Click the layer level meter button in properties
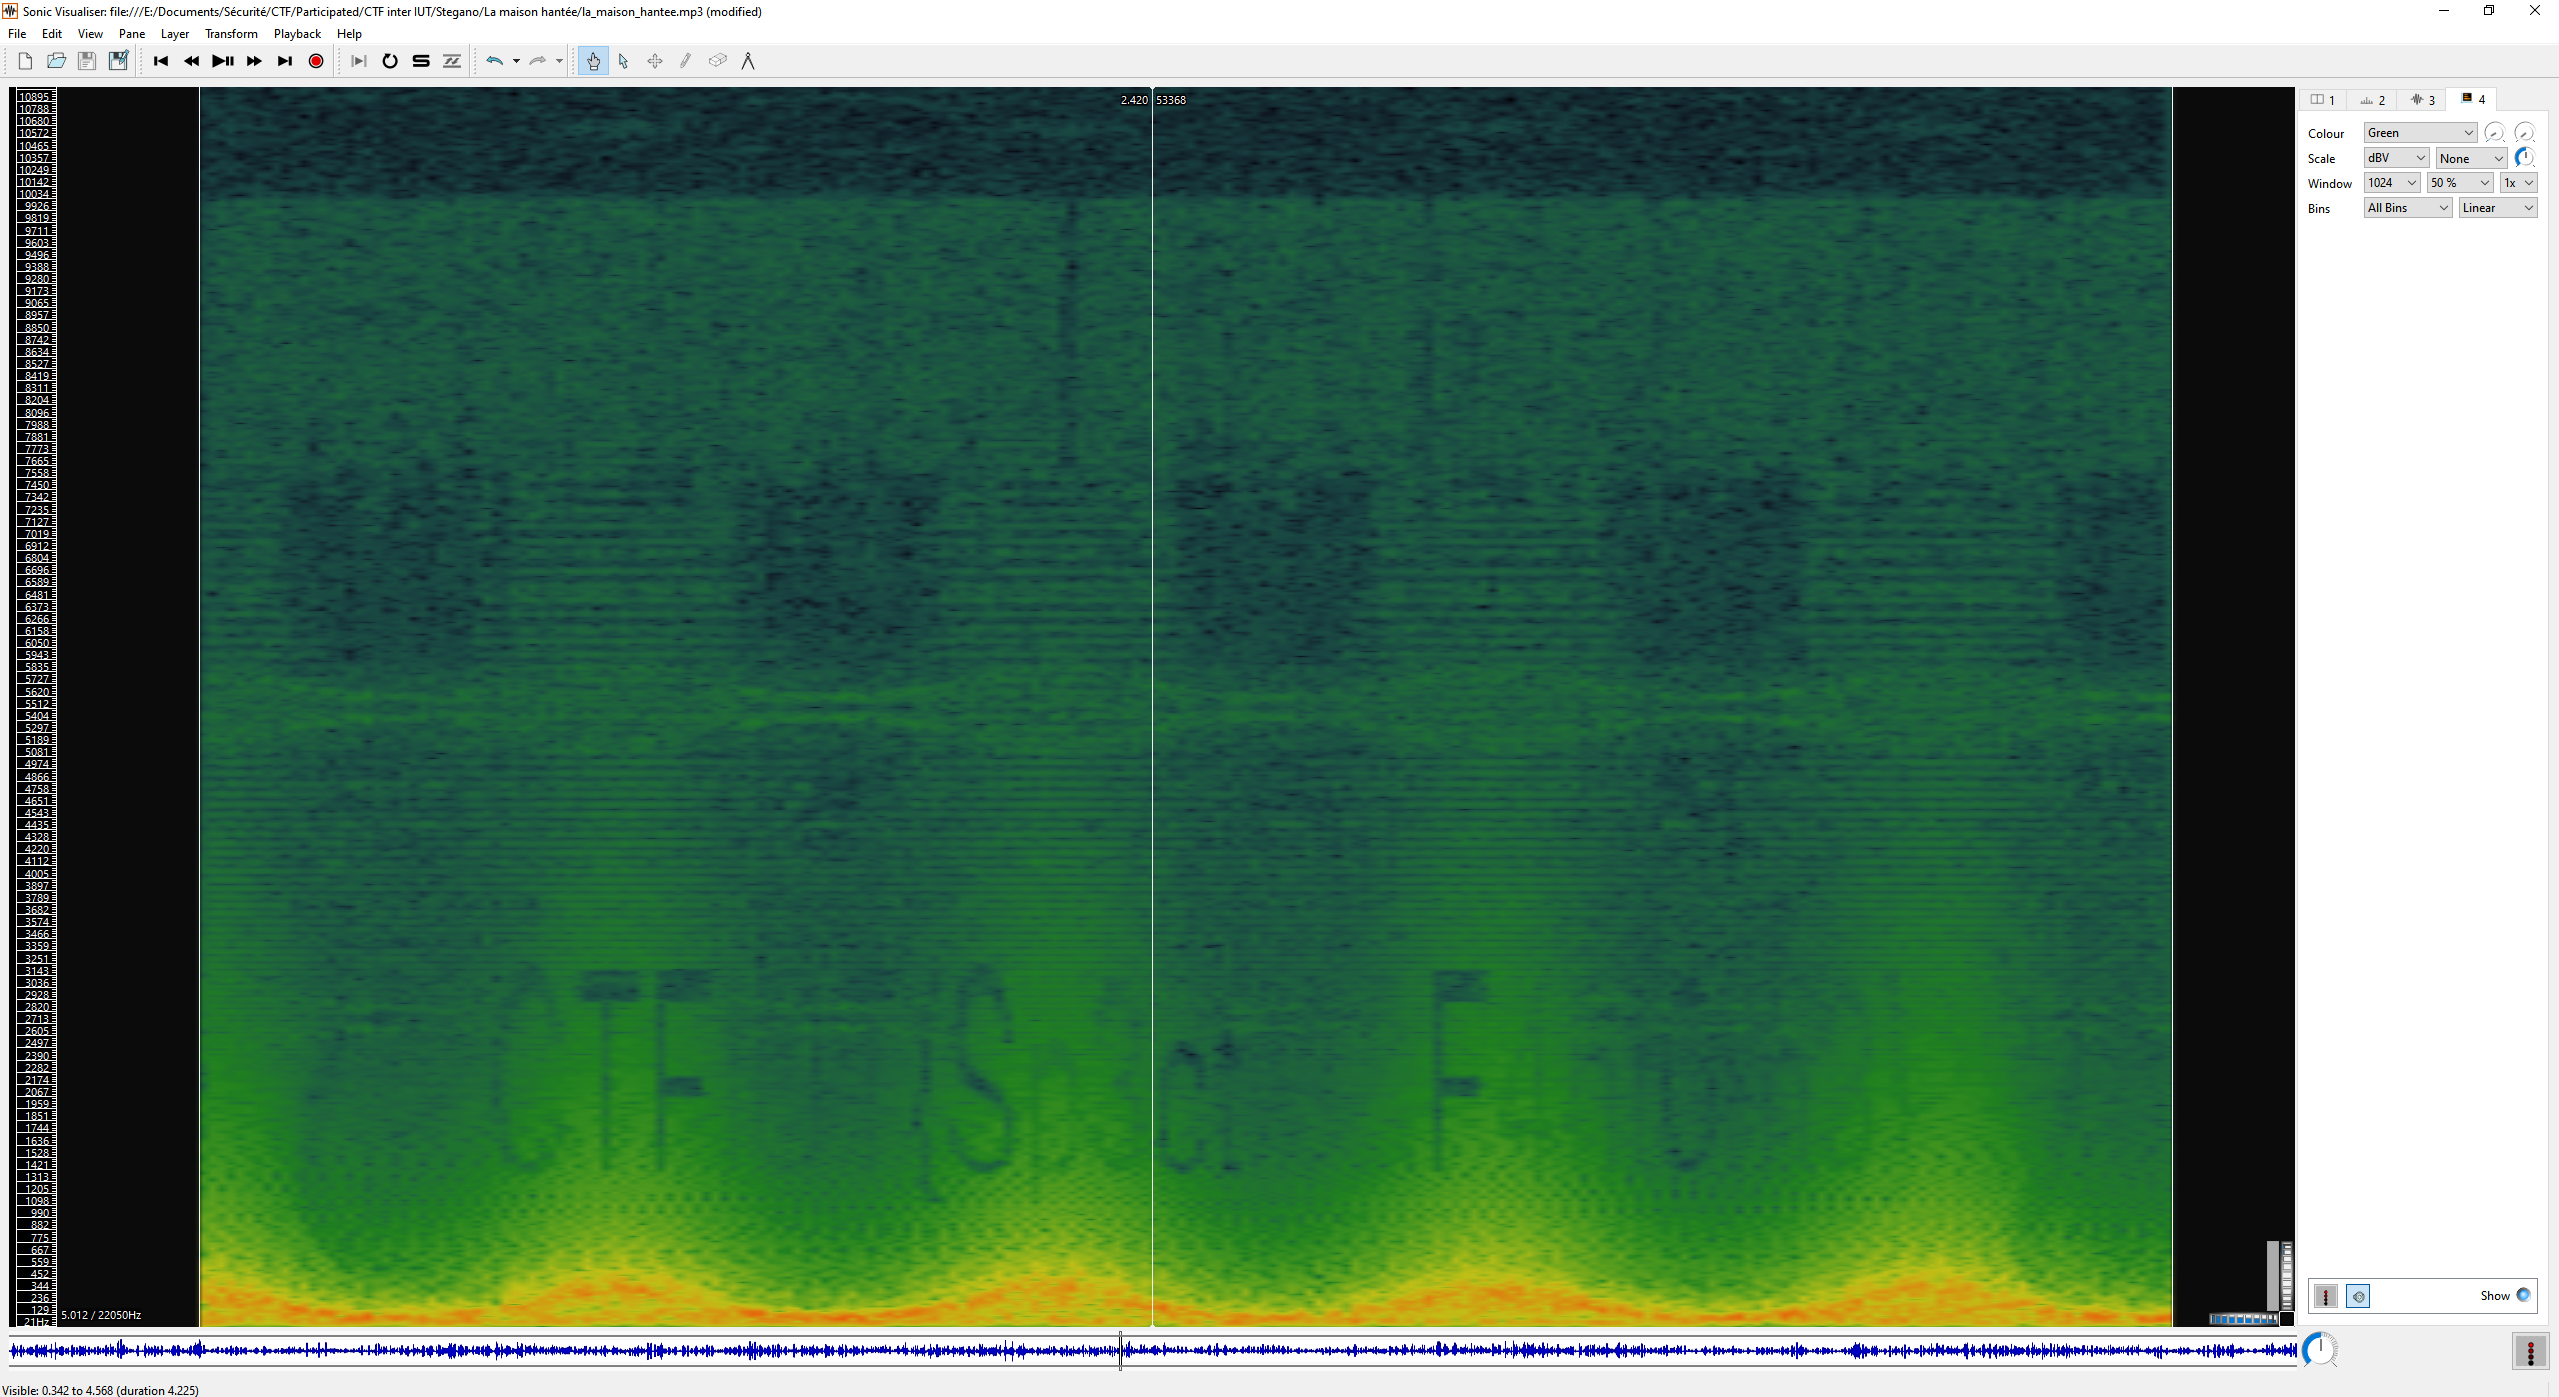This screenshot has width=2559, height=1397. [2326, 1296]
